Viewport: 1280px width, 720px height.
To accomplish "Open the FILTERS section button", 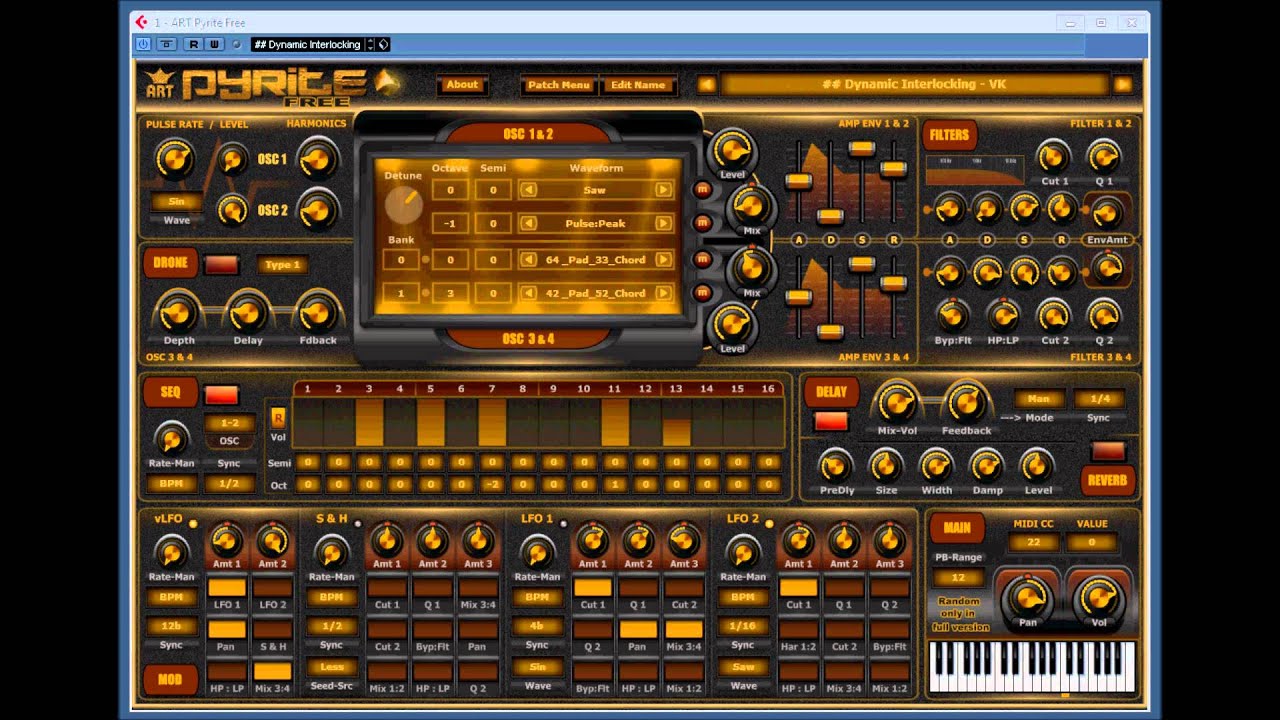I will (x=949, y=135).
